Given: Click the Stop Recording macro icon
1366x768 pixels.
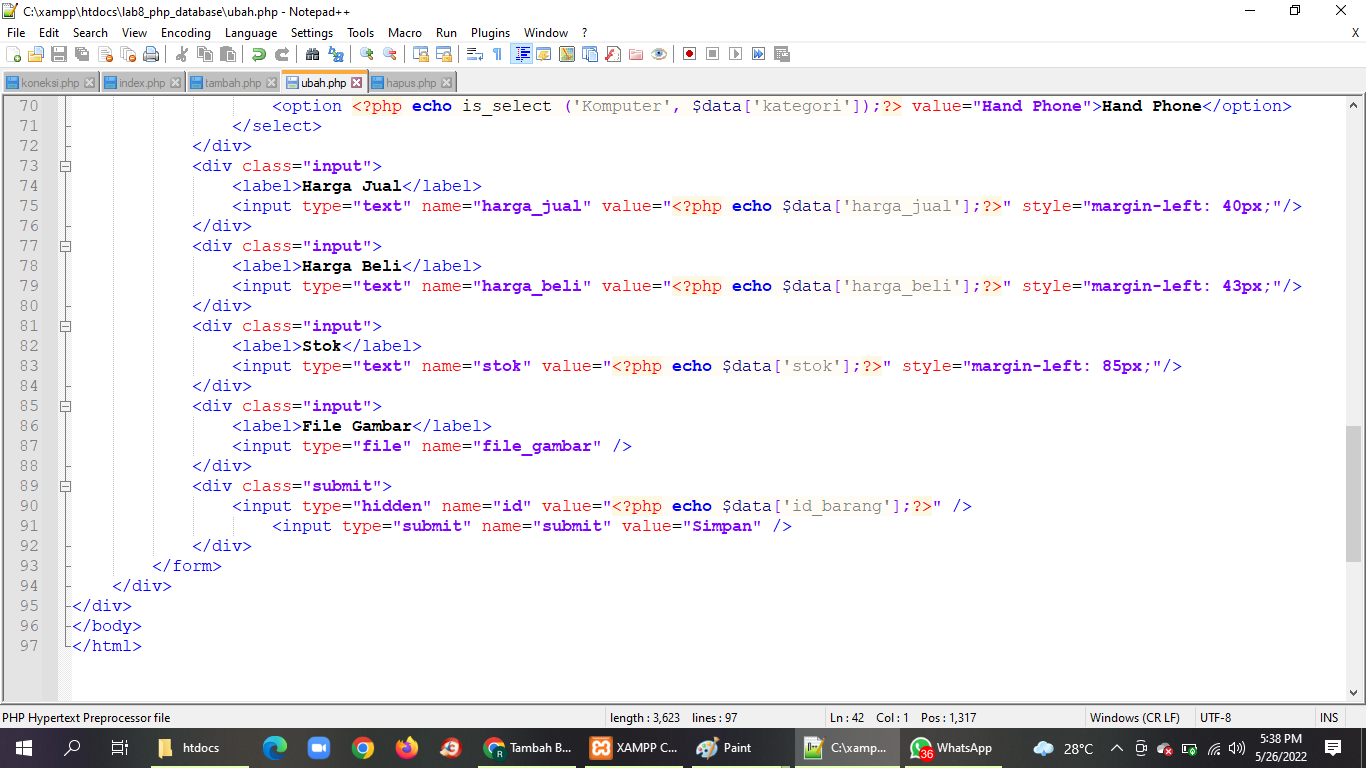Looking at the screenshot, I should coord(712,53).
